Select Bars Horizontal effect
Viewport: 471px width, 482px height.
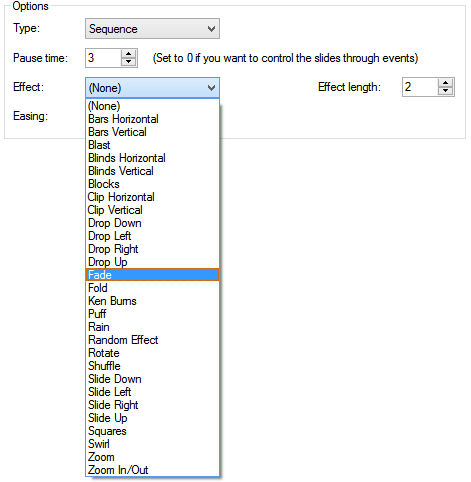[x=152, y=119]
